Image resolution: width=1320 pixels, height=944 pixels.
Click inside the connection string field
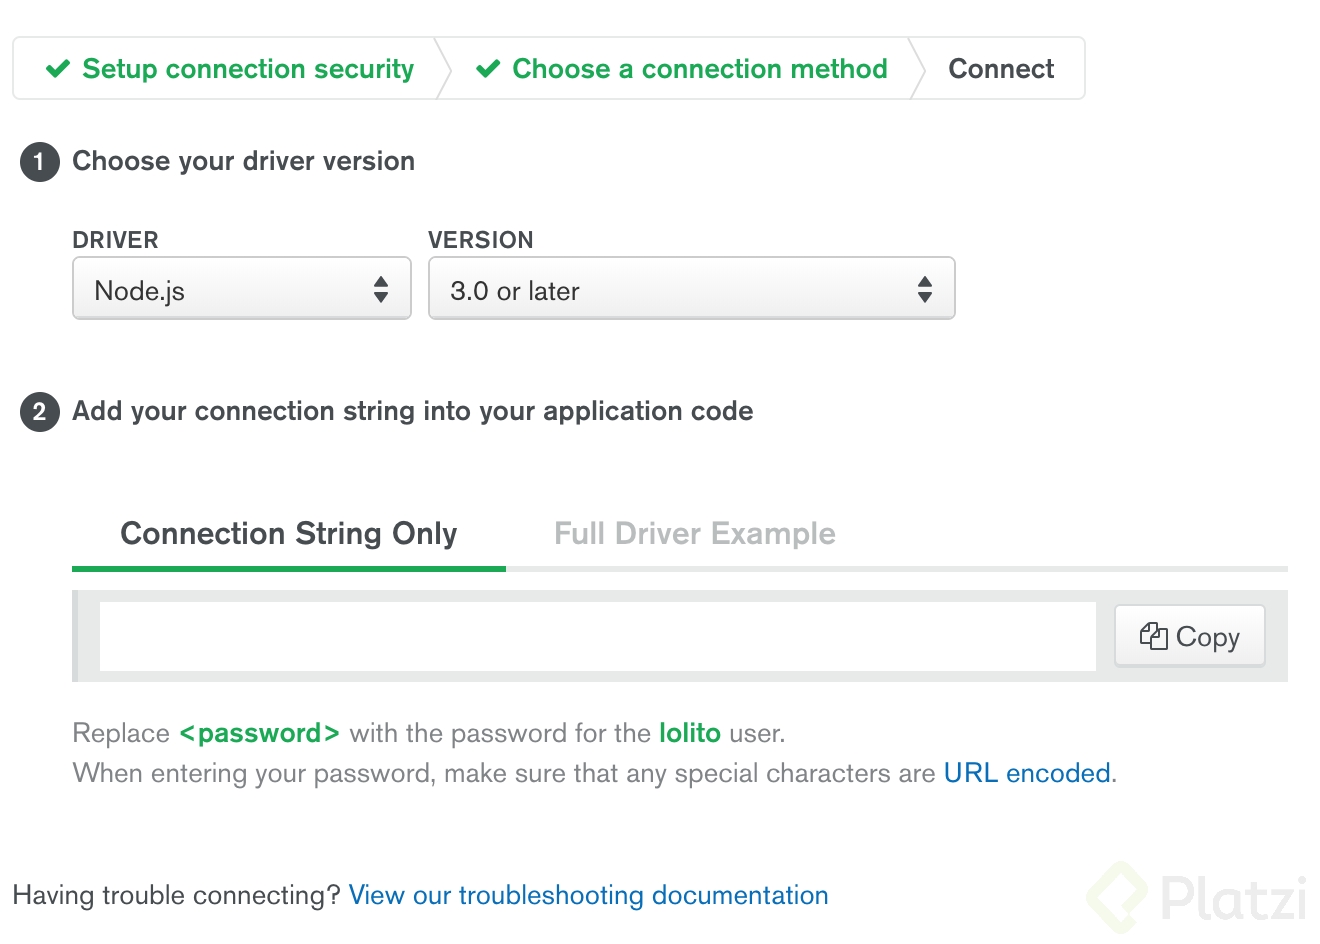point(597,636)
